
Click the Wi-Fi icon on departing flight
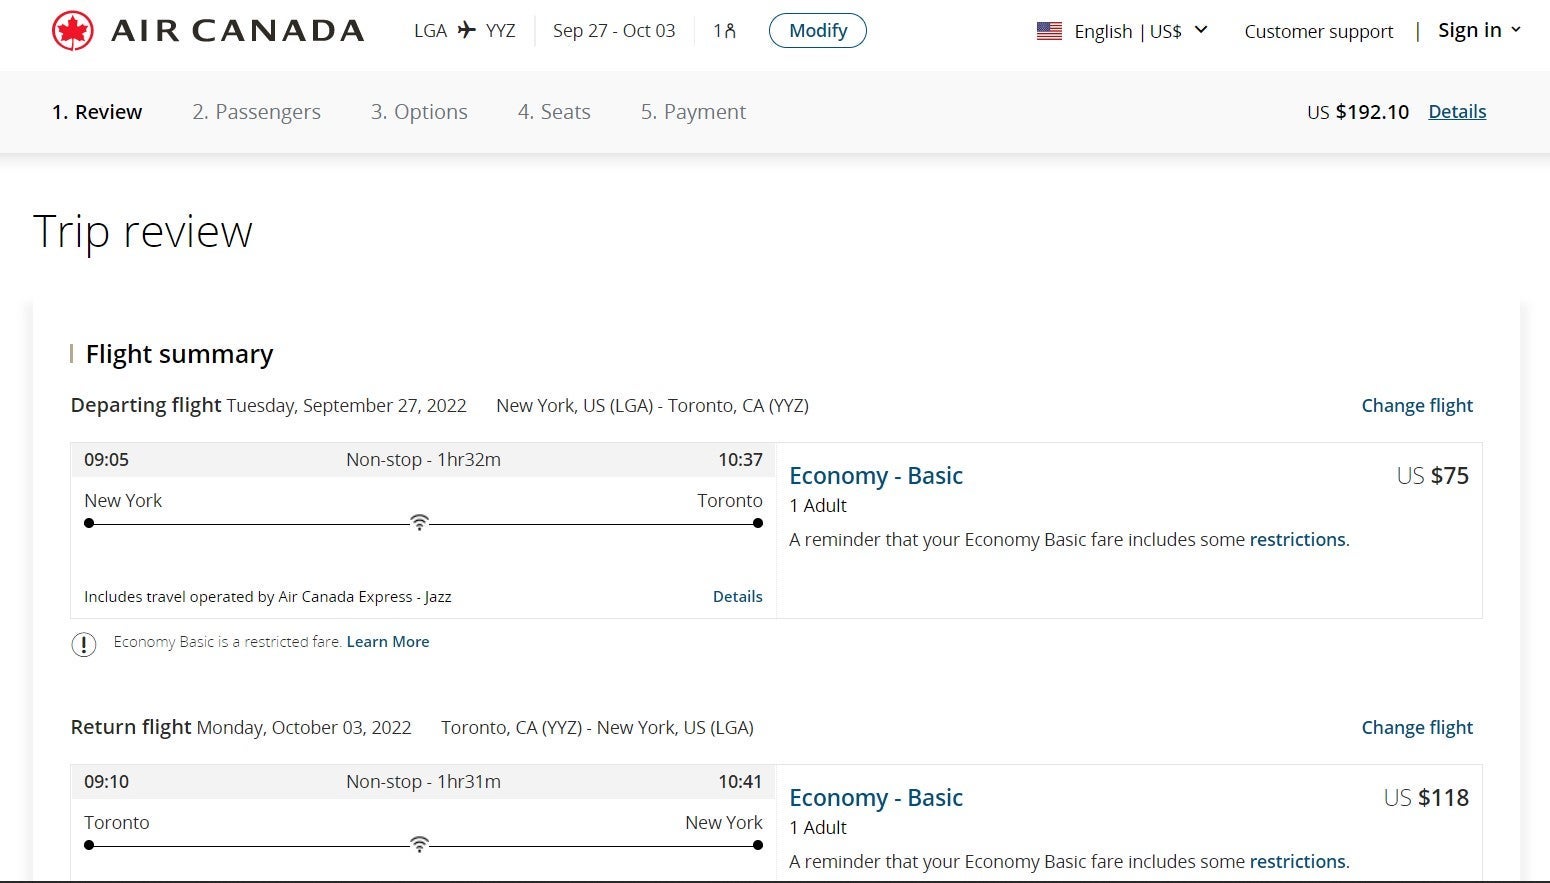pos(420,522)
